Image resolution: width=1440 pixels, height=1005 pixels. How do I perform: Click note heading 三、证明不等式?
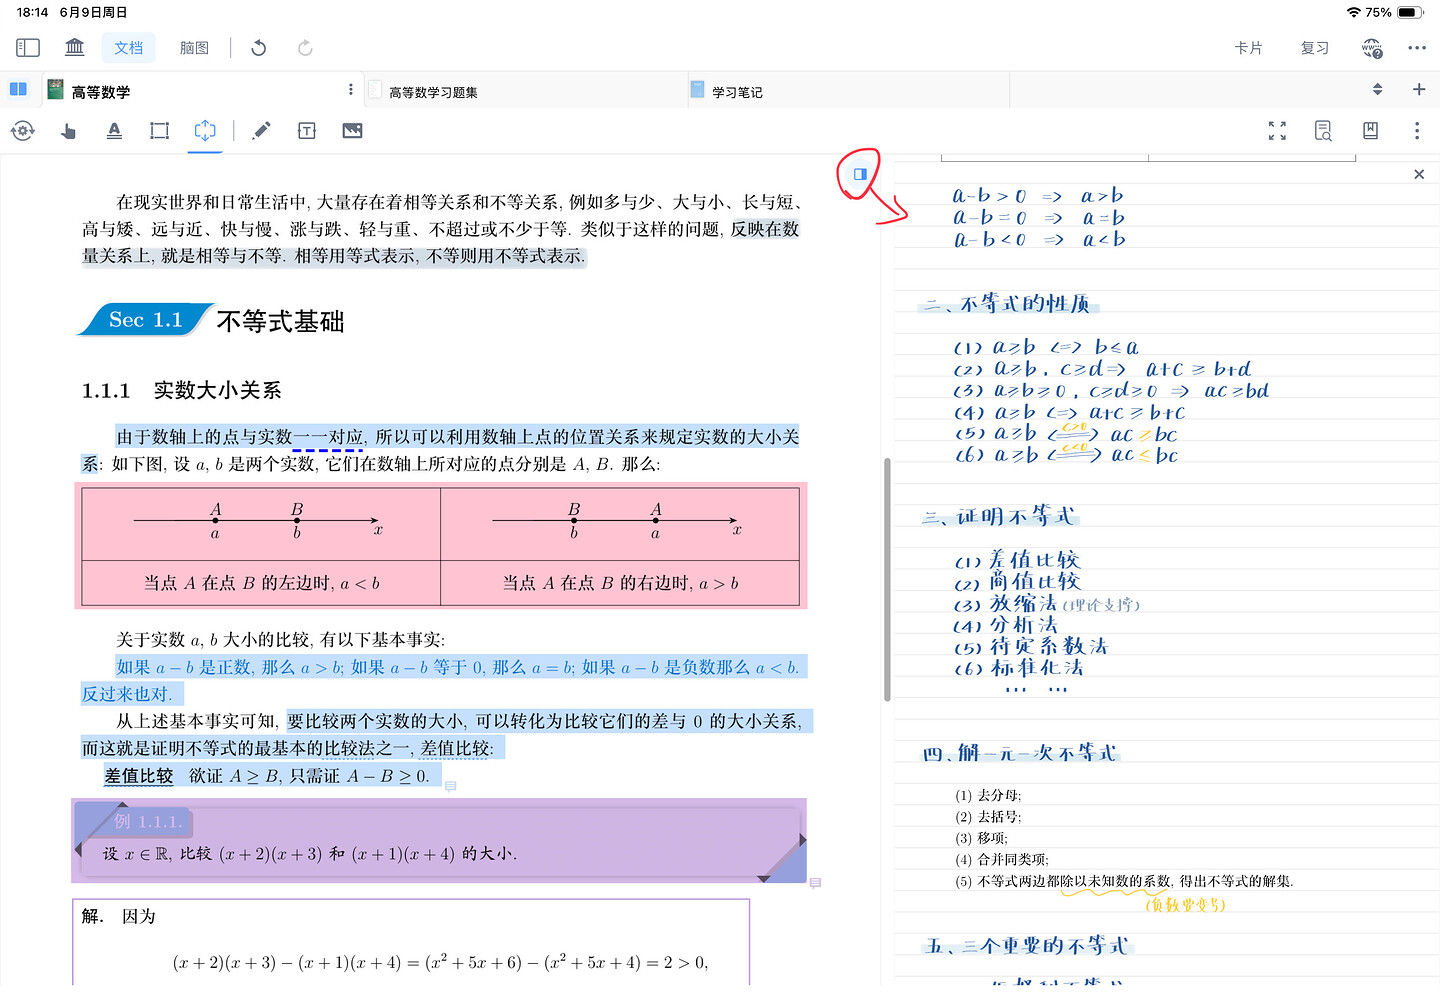point(998,517)
